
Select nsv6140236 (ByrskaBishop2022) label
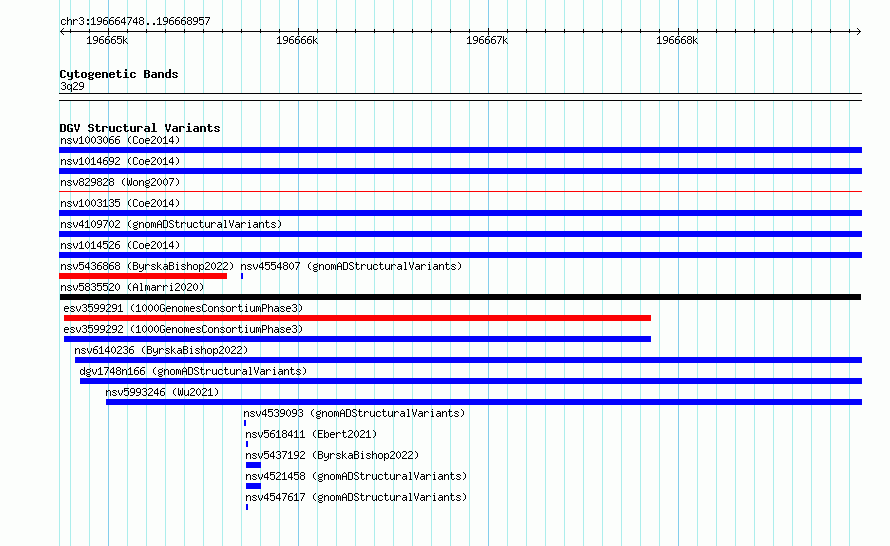point(161,350)
